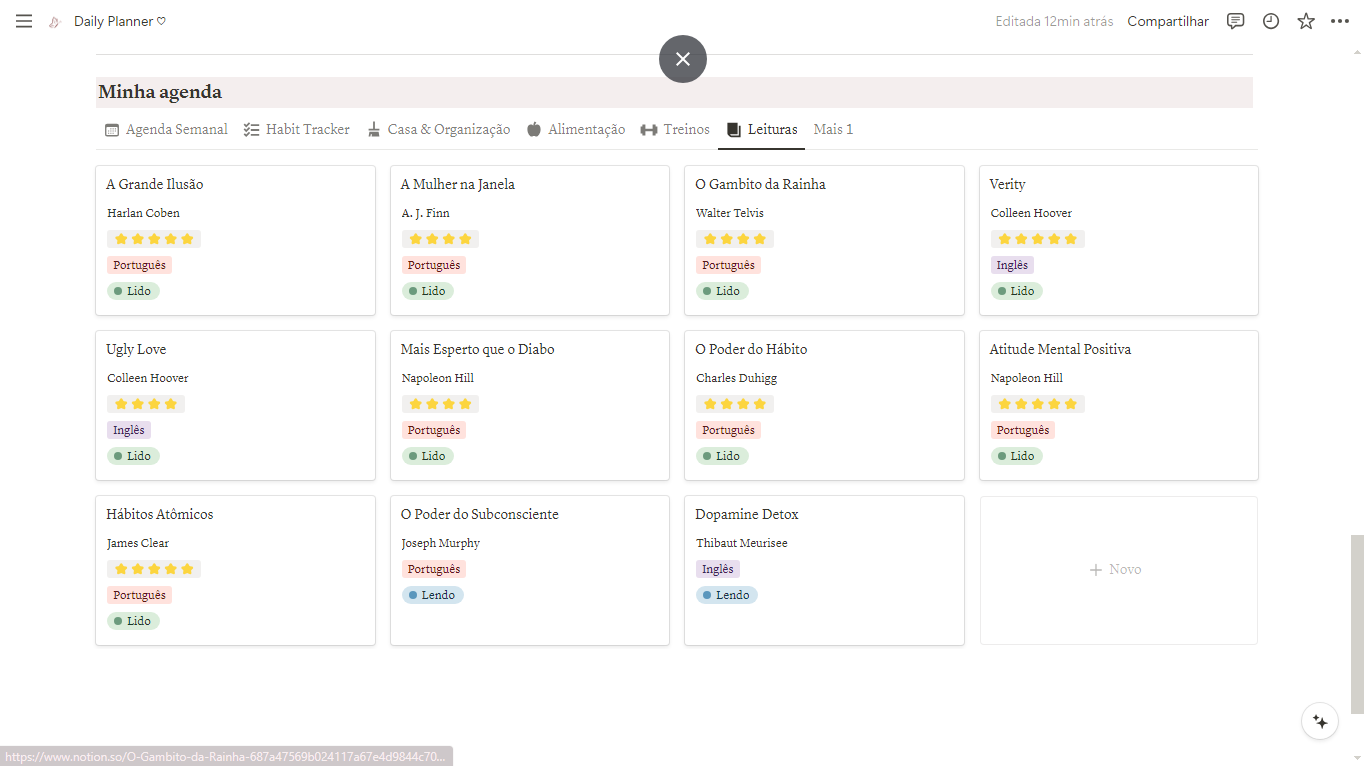This screenshot has height=766, width=1365.
Task: Click author Walter Telvis
Action: pyautogui.click(x=730, y=213)
